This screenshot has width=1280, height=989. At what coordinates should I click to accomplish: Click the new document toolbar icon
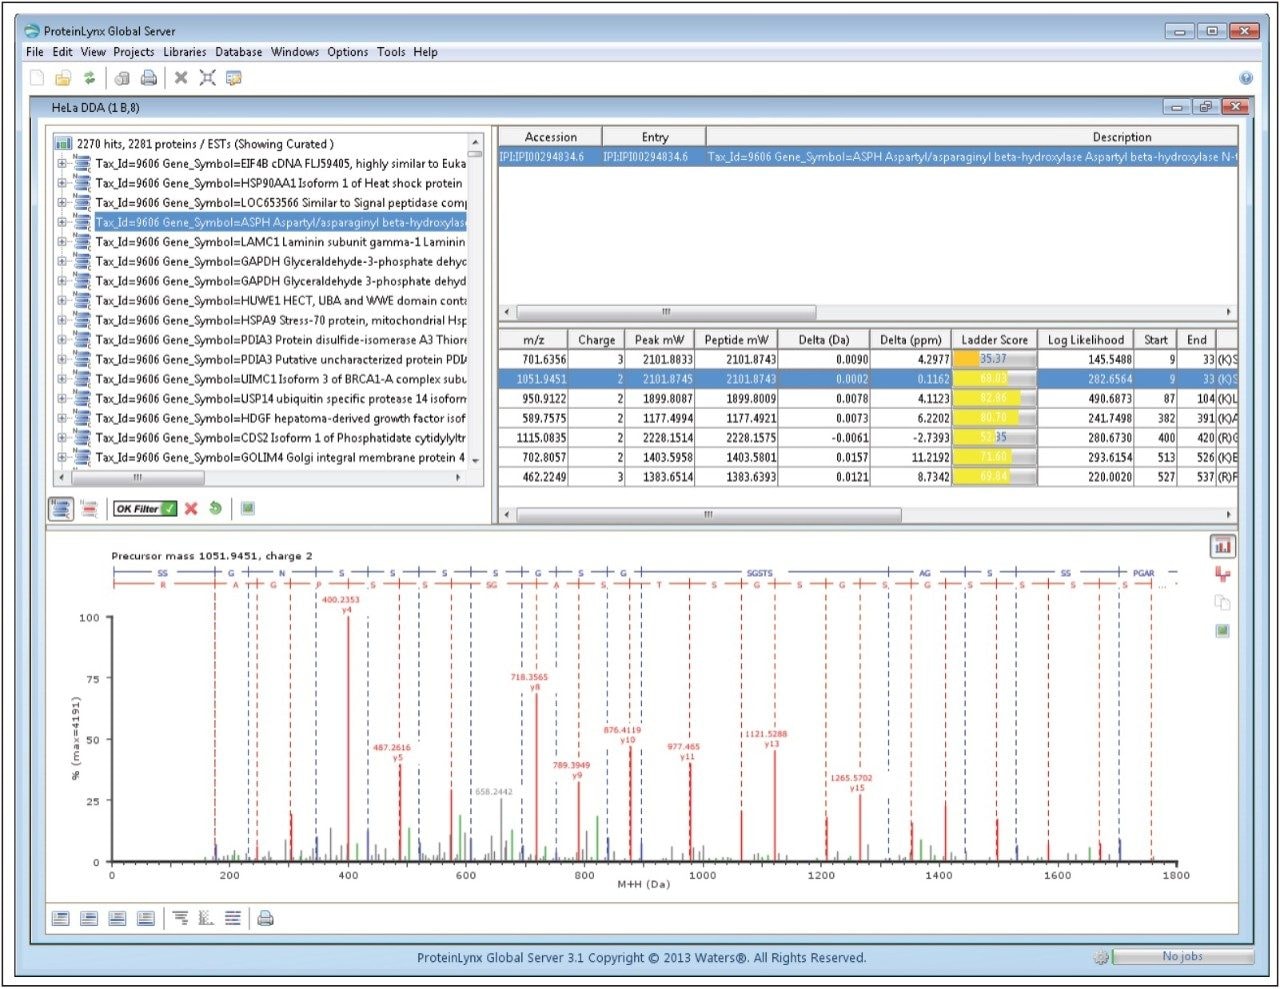pyautogui.click(x=37, y=78)
